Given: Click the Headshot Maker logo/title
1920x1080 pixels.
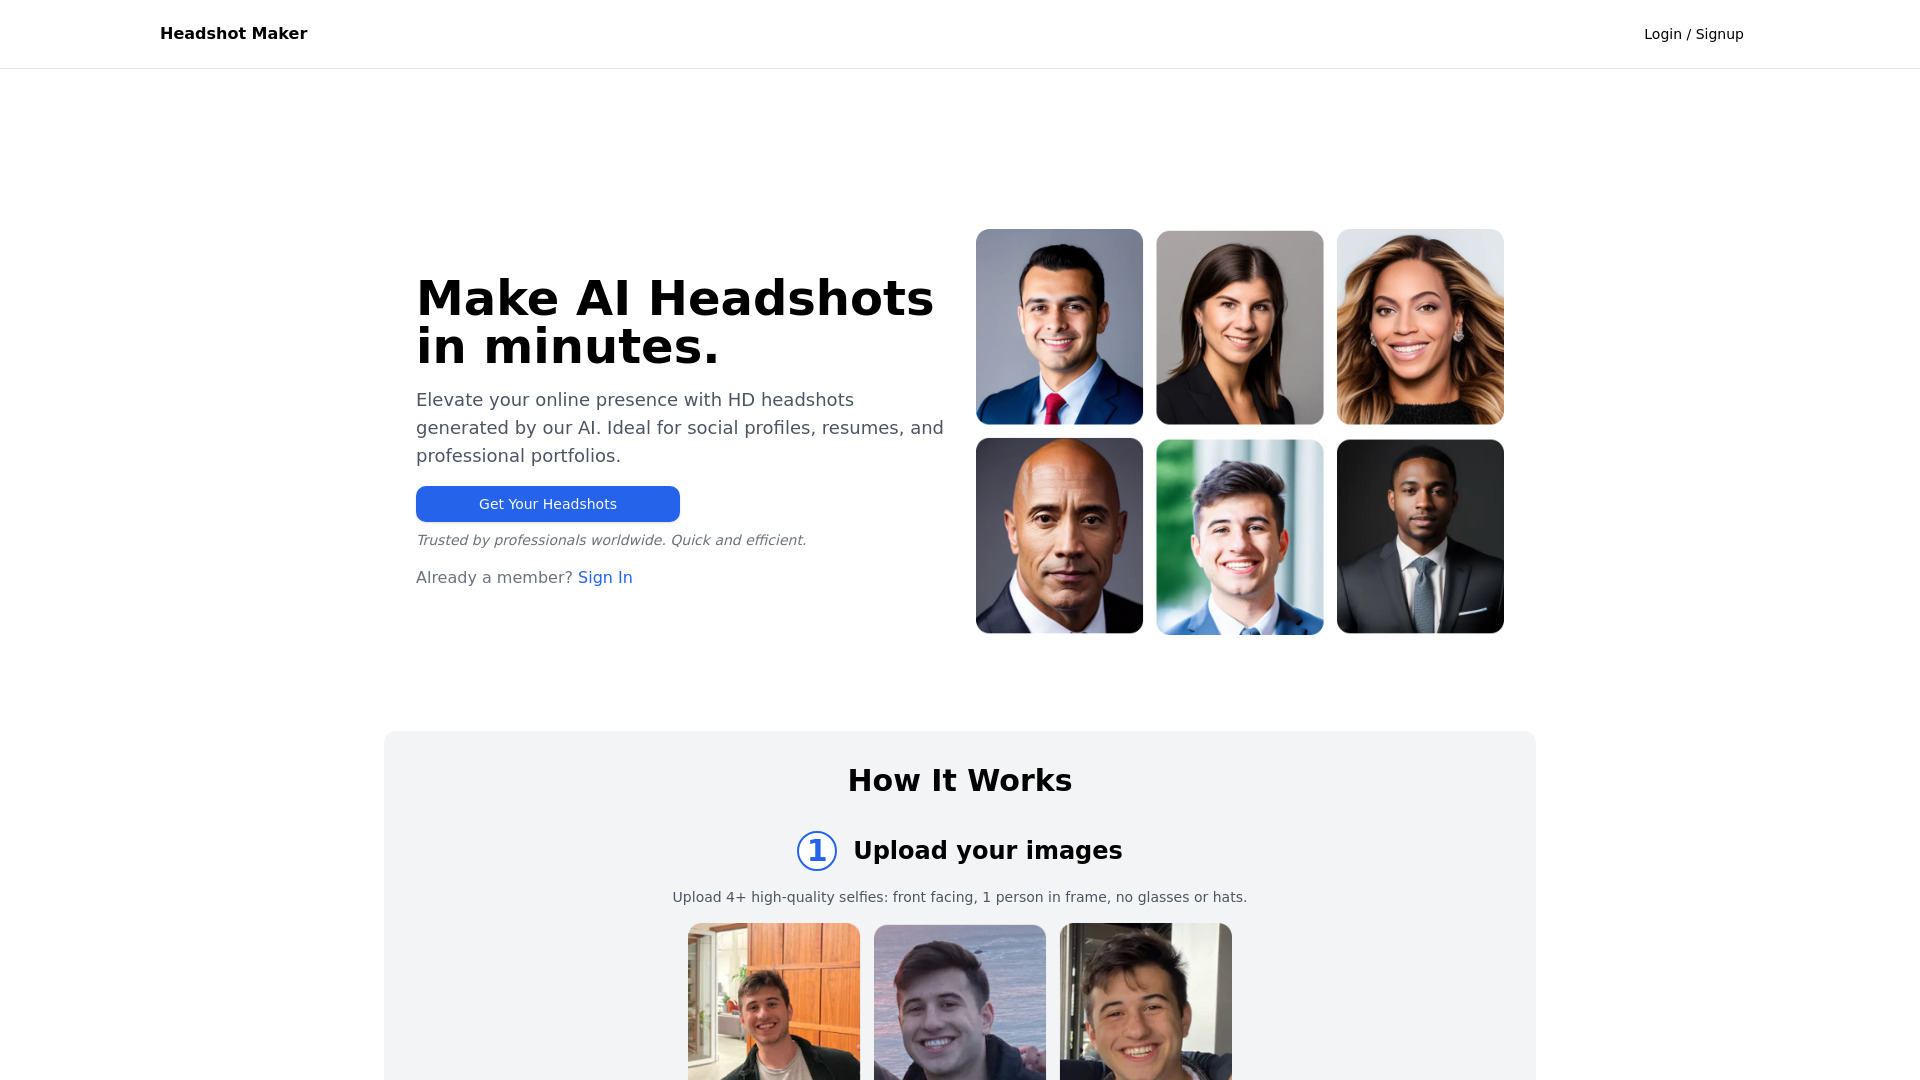Looking at the screenshot, I should click(233, 33).
